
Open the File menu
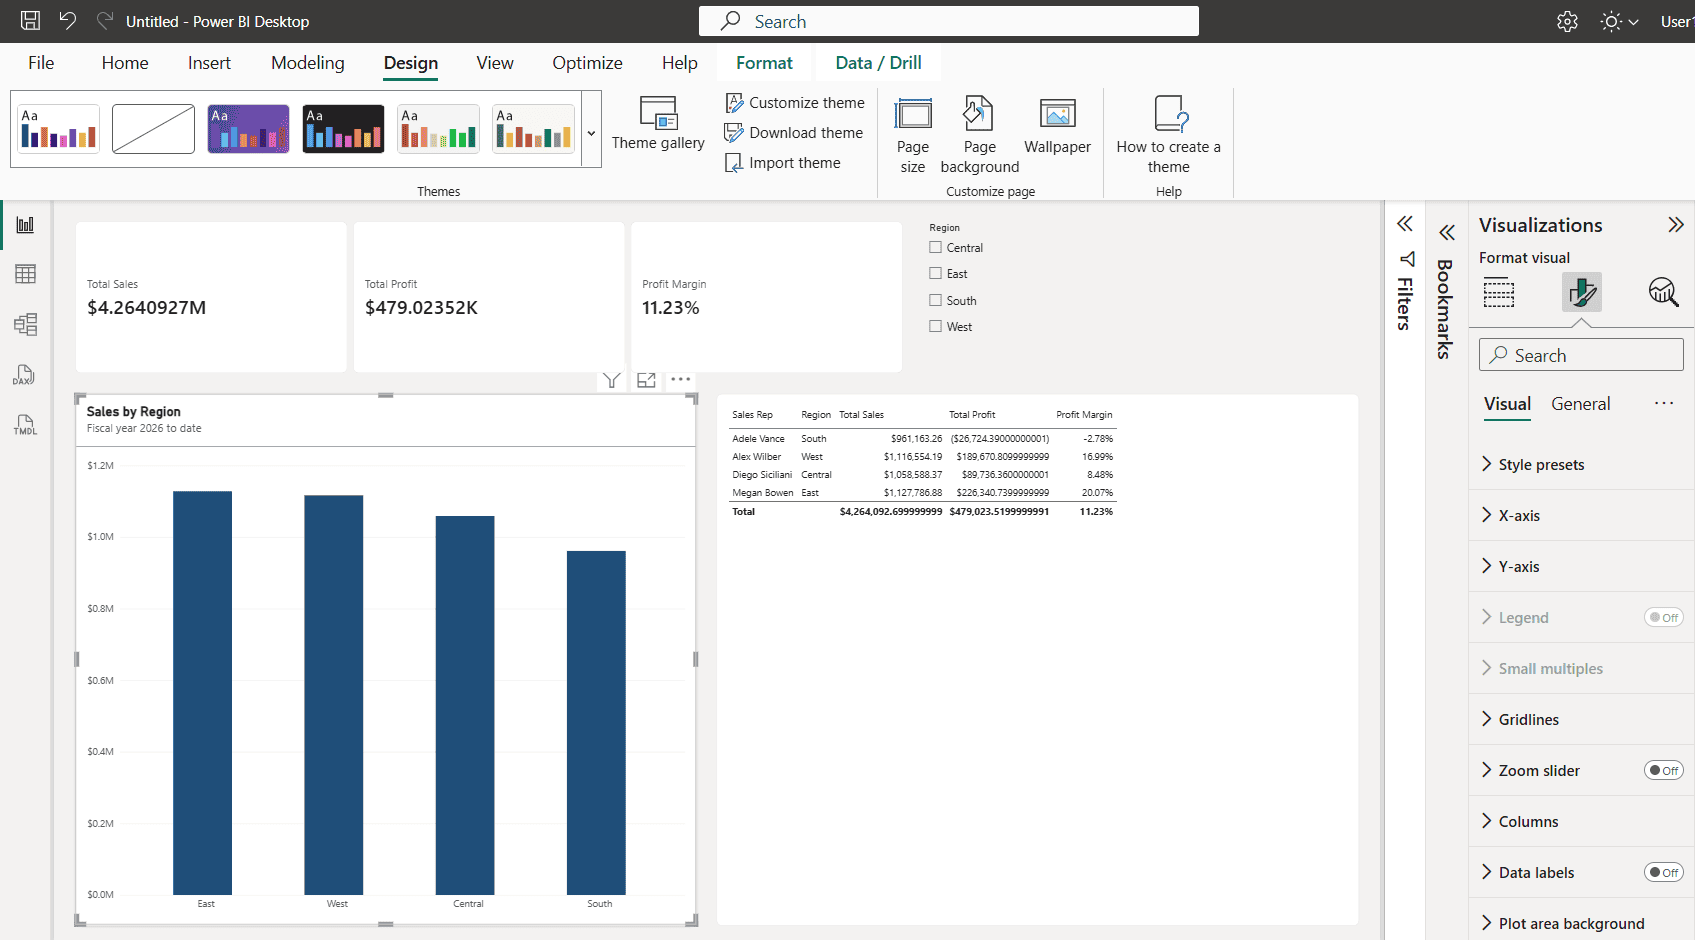41,63
